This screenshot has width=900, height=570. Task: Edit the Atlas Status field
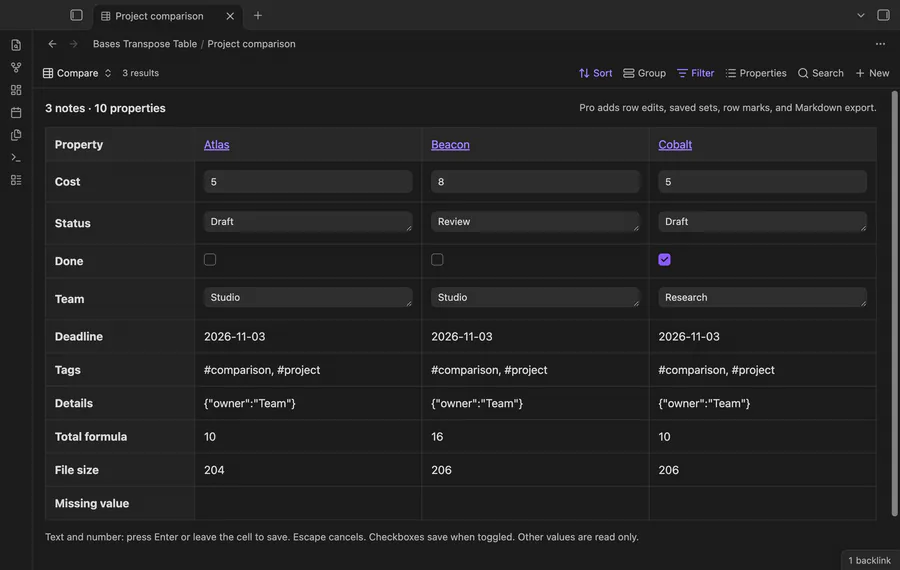click(x=308, y=222)
